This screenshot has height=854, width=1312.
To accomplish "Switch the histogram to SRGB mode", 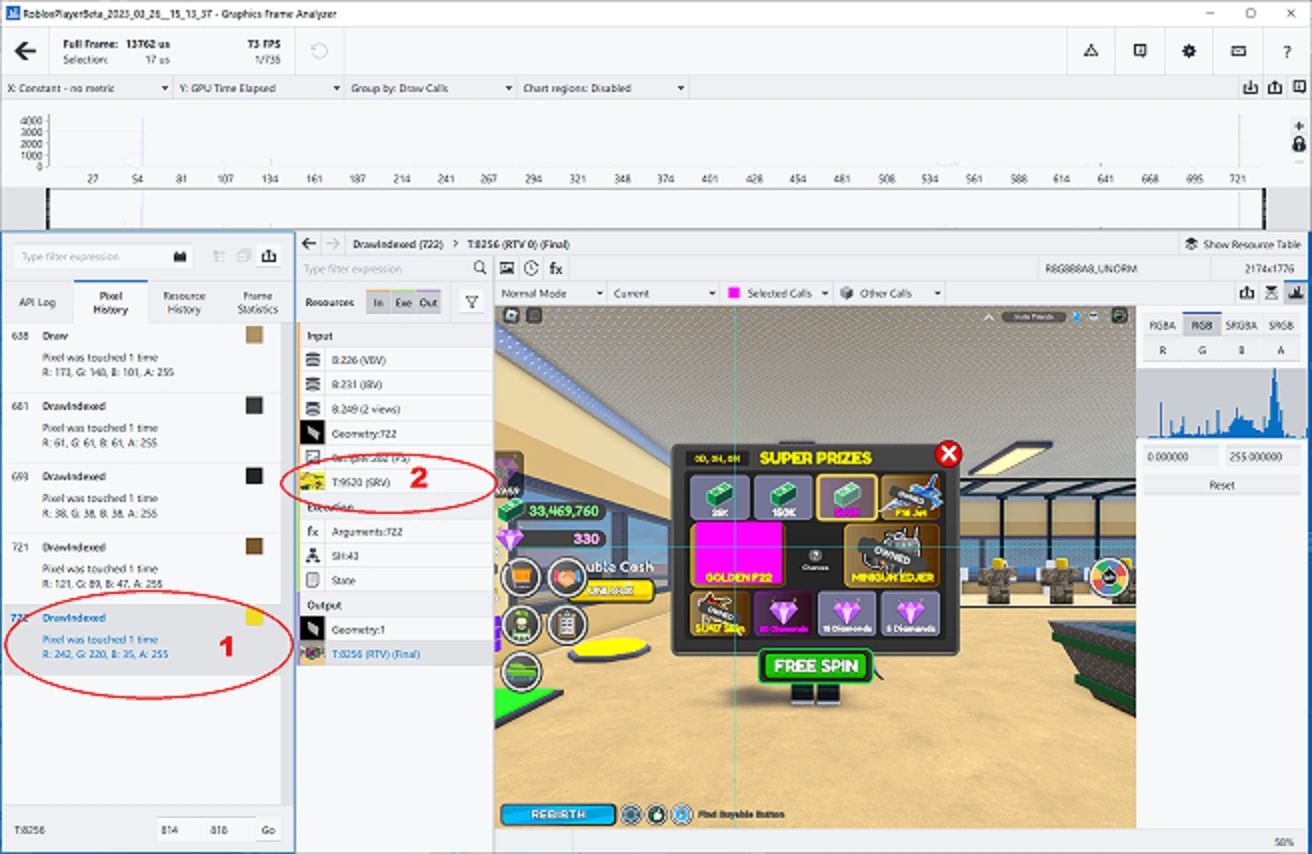I will coord(1281,325).
